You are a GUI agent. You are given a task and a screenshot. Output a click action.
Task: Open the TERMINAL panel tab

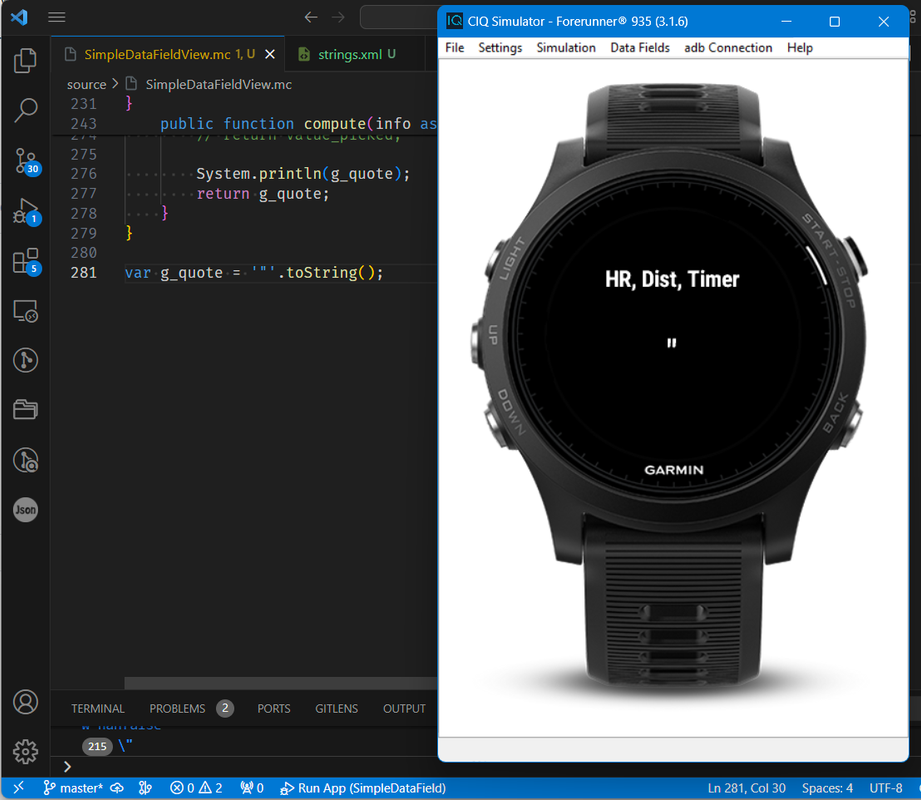coord(98,708)
